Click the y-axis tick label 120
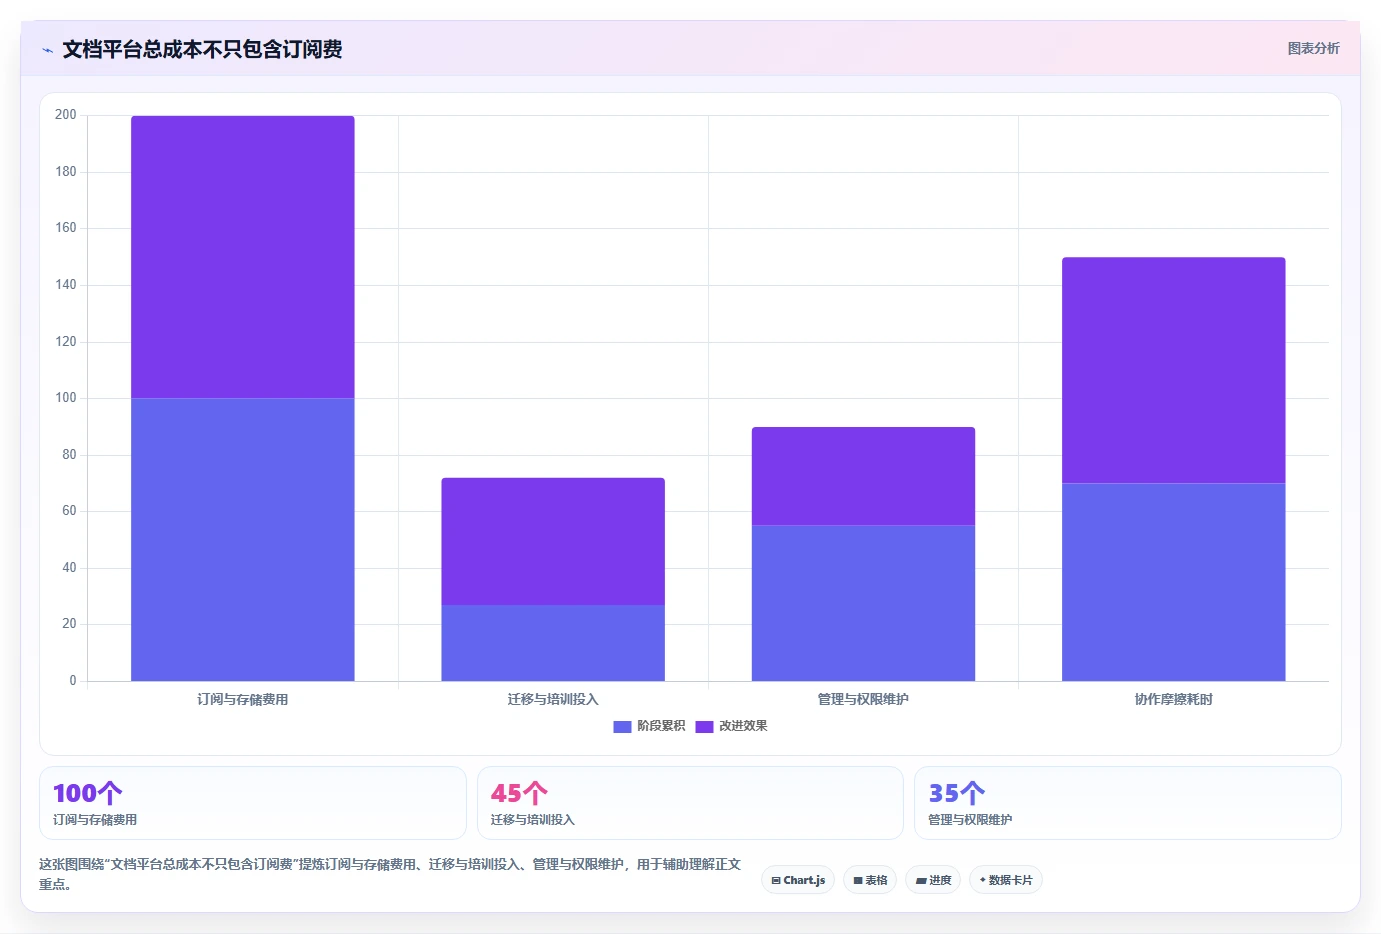The width and height of the screenshot is (1381, 934). pos(66,342)
